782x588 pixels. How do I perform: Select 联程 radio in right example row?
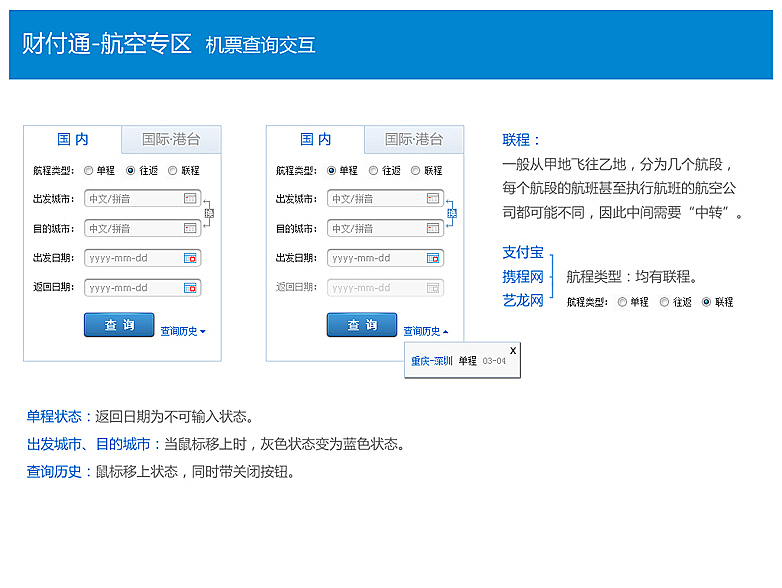point(706,302)
